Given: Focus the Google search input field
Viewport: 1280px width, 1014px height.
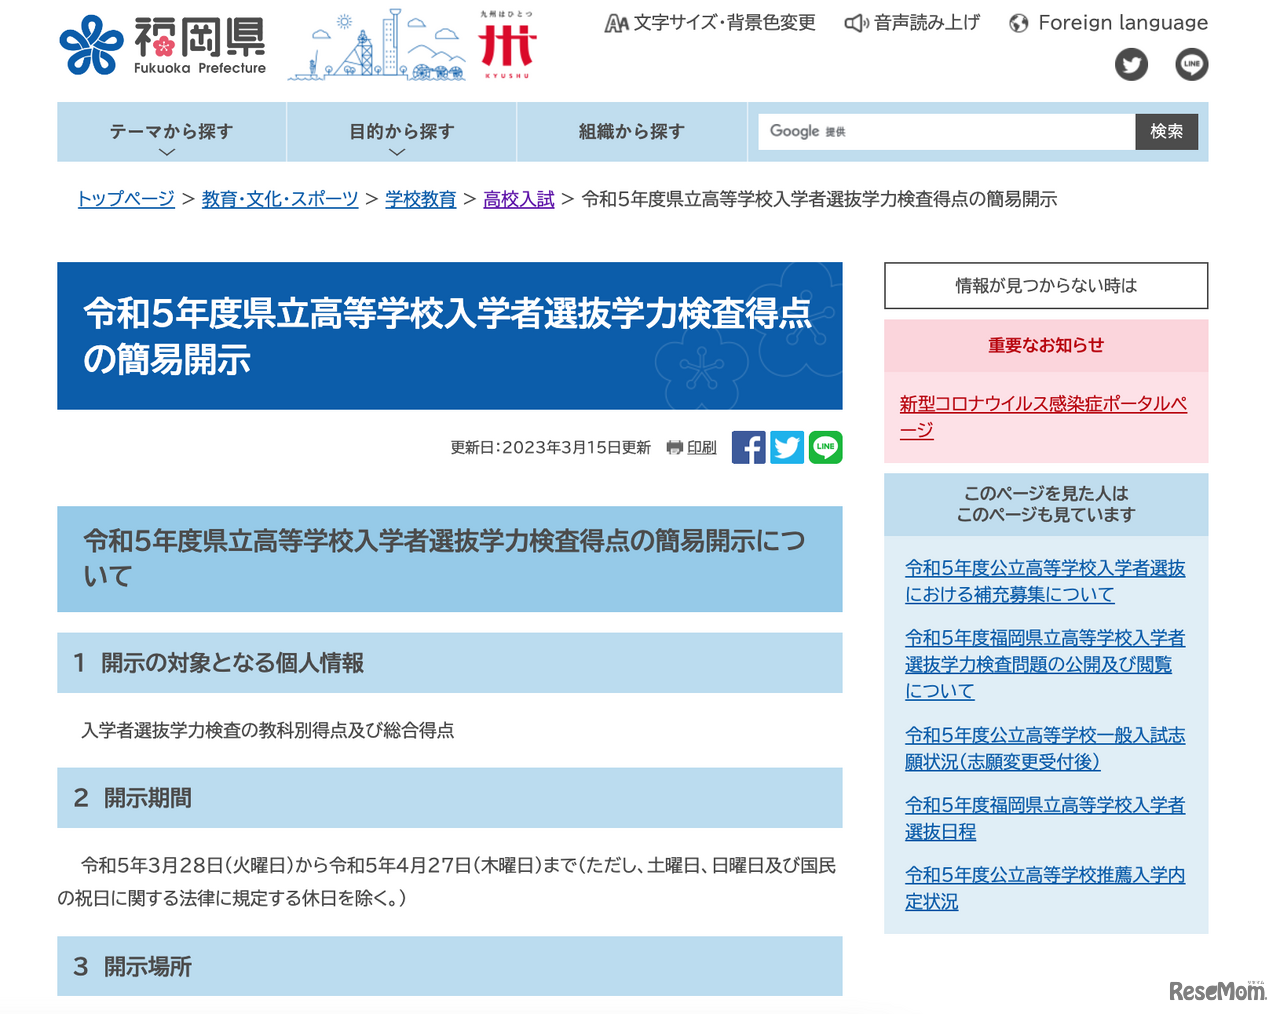Looking at the screenshot, I should pyautogui.click(x=946, y=132).
